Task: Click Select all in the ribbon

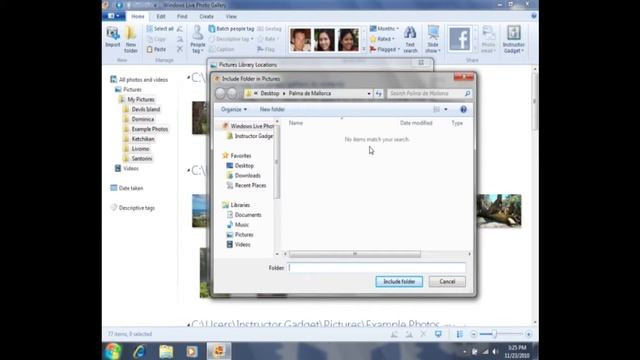Action: (160, 29)
